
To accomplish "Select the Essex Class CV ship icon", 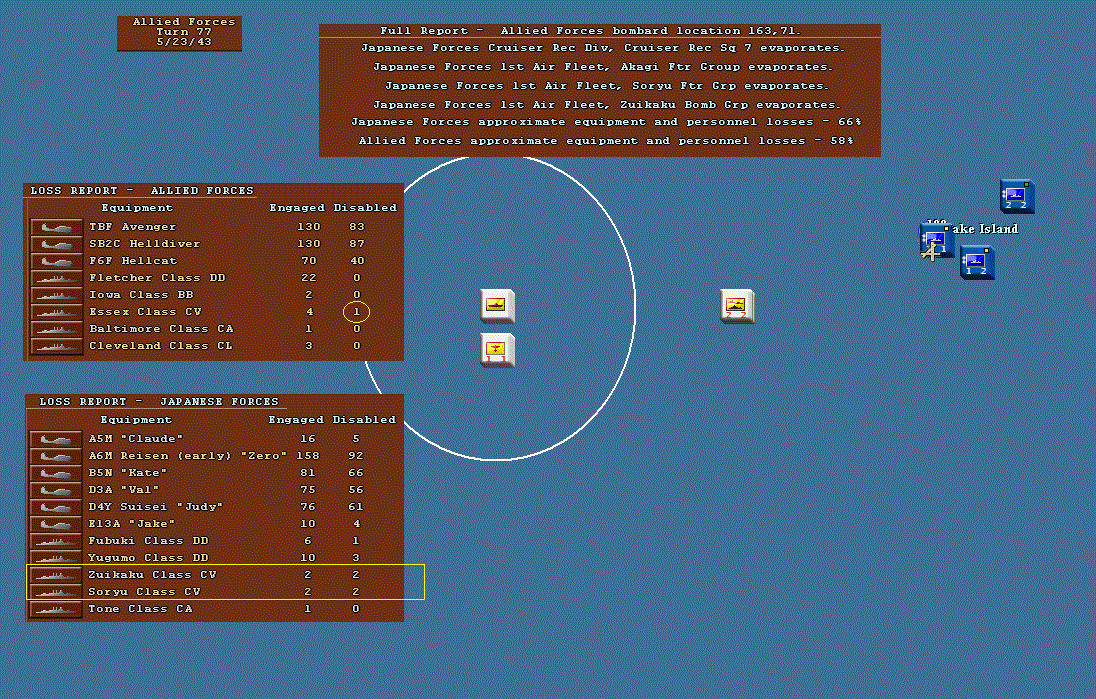I will pos(57,312).
